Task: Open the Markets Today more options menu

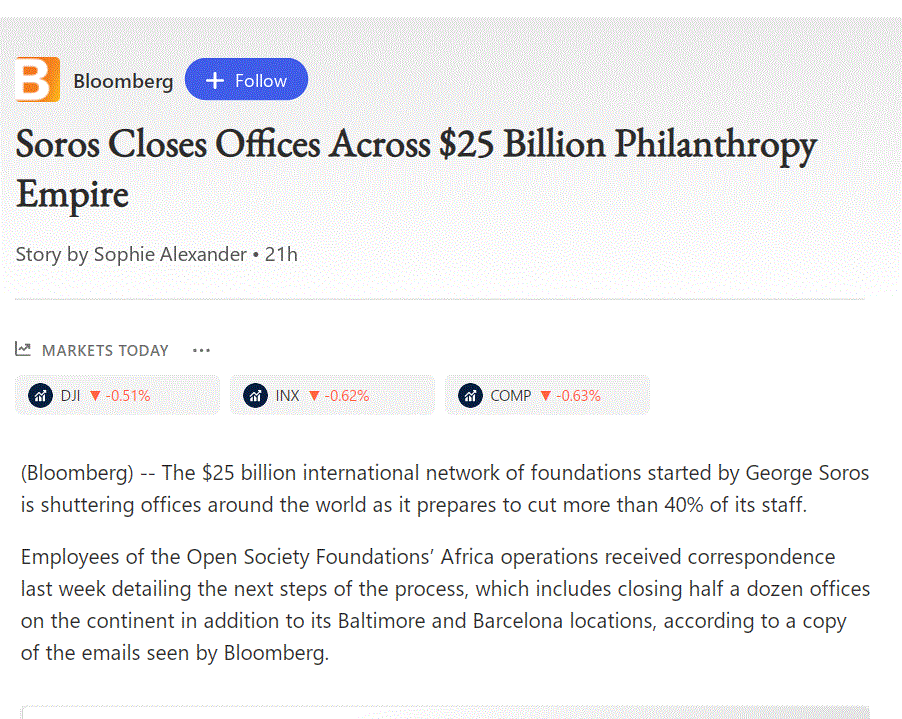Action: pyautogui.click(x=201, y=350)
